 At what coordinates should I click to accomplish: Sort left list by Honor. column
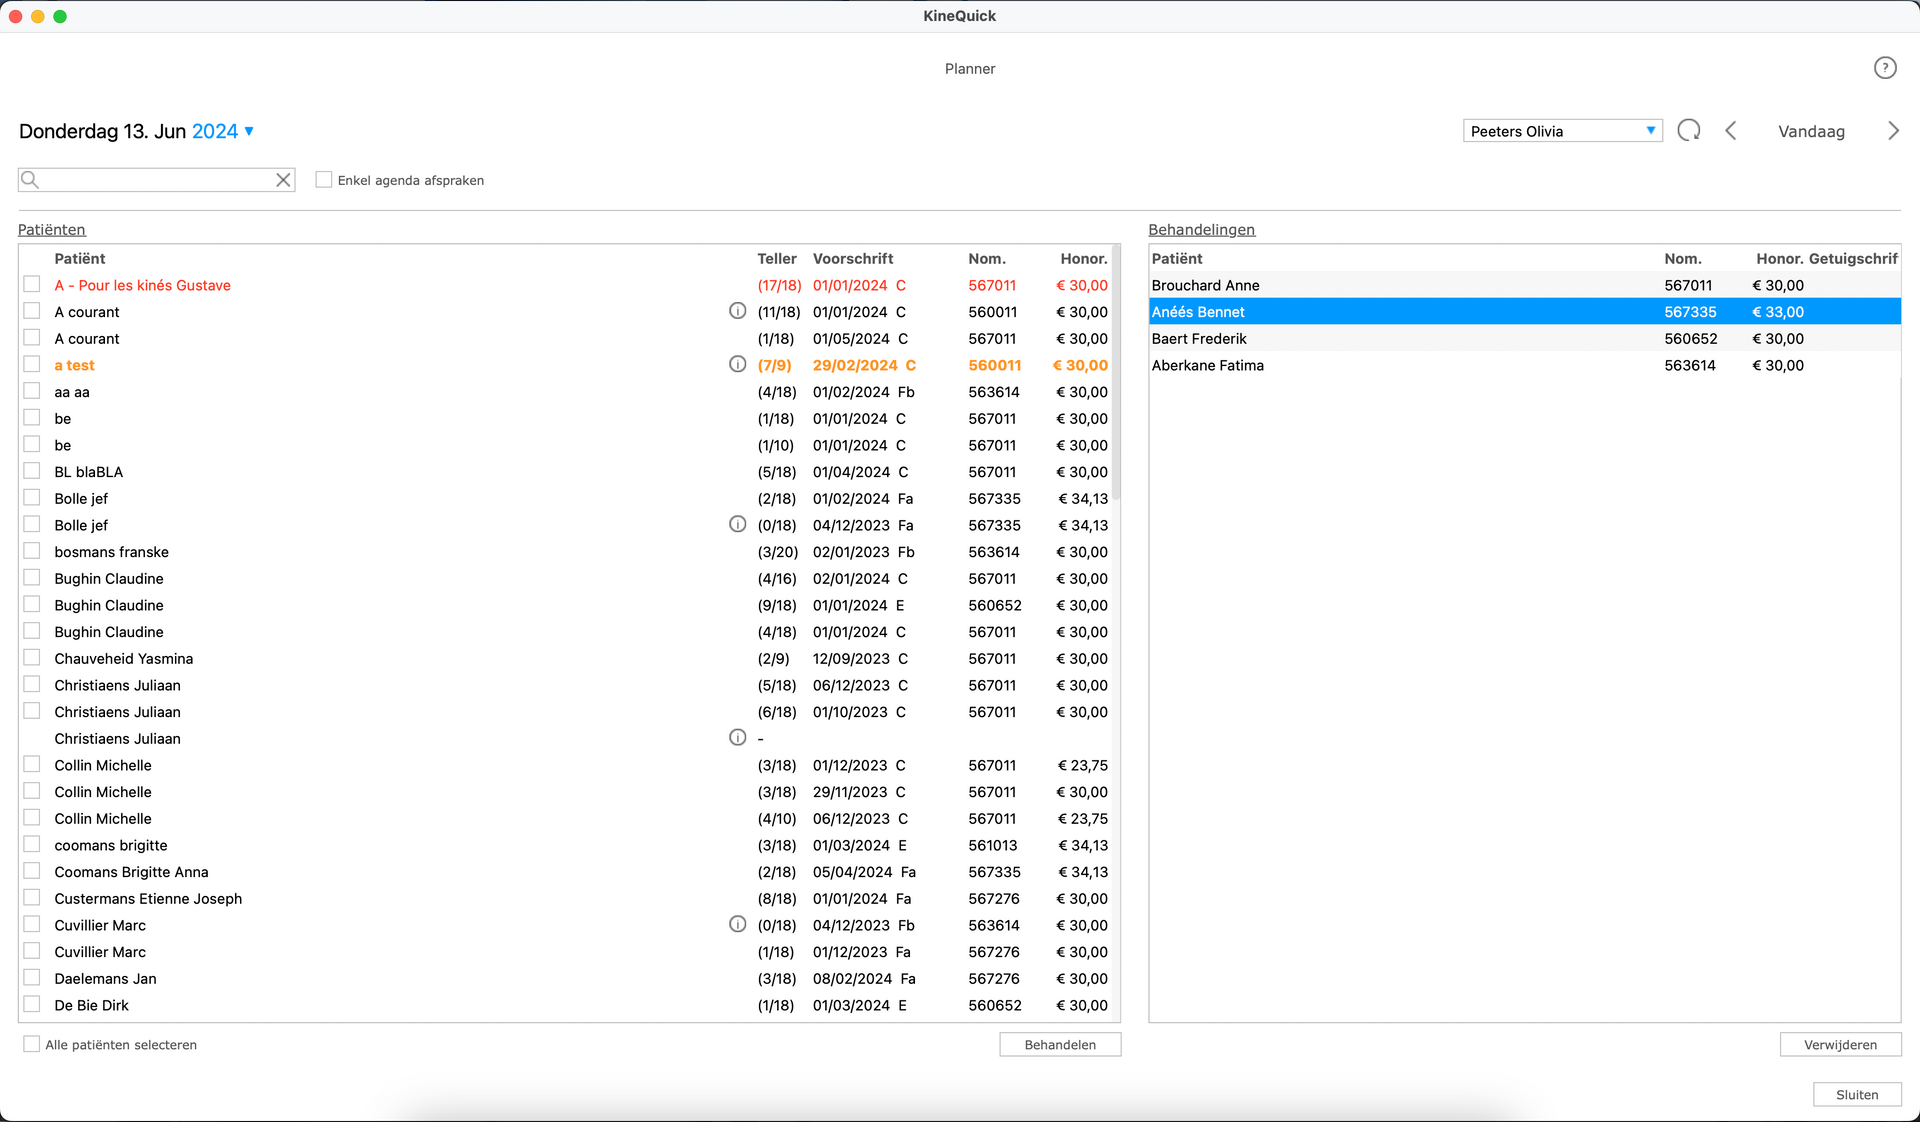click(1084, 258)
